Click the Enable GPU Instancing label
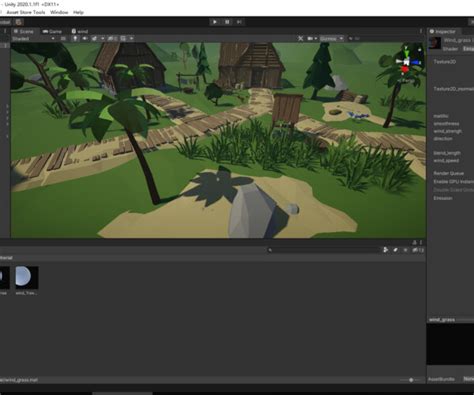The height and width of the screenshot is (395, 474). [x=453, y=182]
